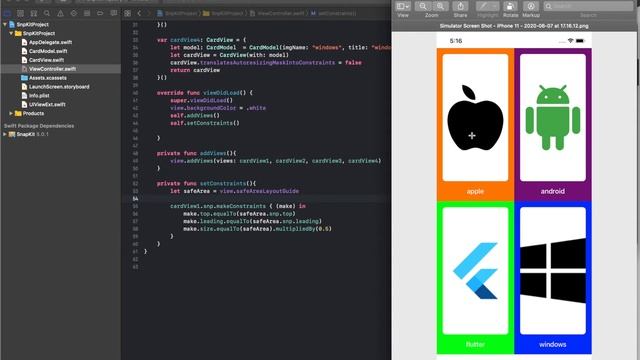Open the Debug navigator icon
The height and width of the screenshot is (360, 640).
tap(87, 13)
